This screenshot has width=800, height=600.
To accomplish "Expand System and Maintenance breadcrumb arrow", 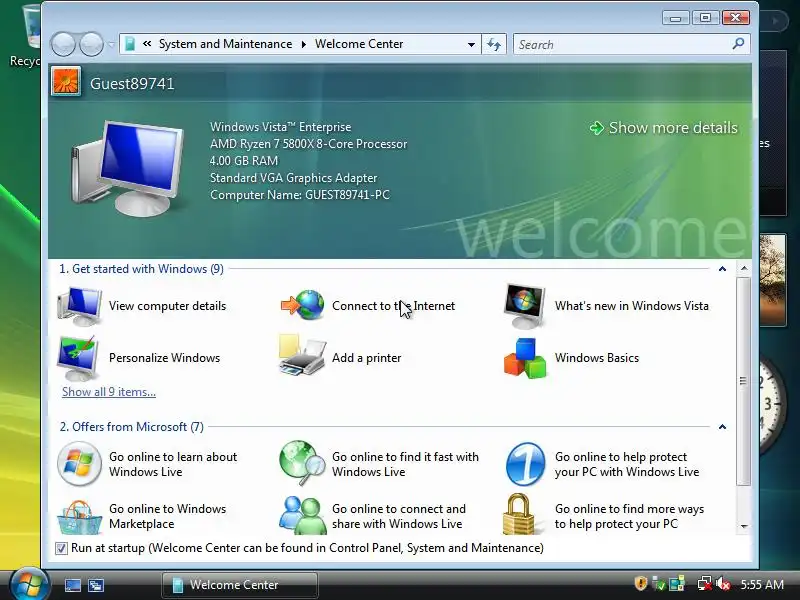I will click(x=304, y=44).
